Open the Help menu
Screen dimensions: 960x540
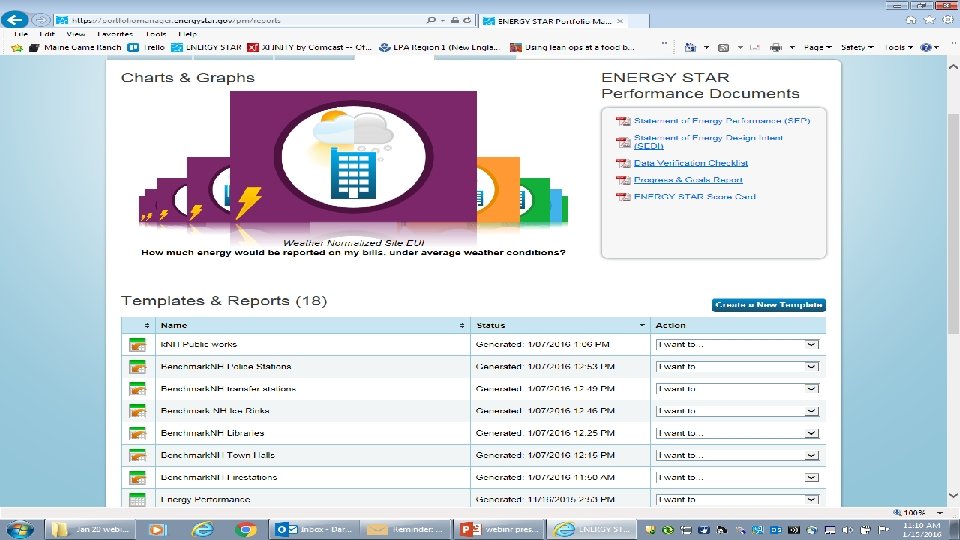point(187,34)
